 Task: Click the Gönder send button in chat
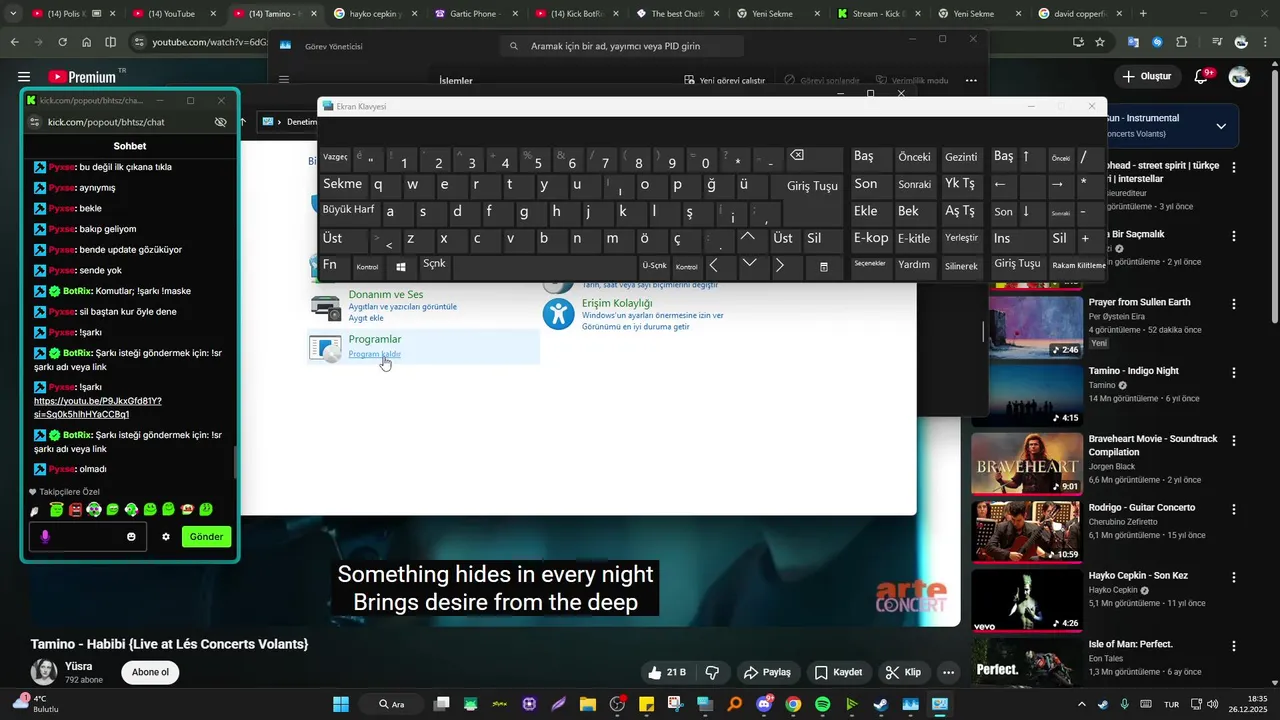coord(206,537)
